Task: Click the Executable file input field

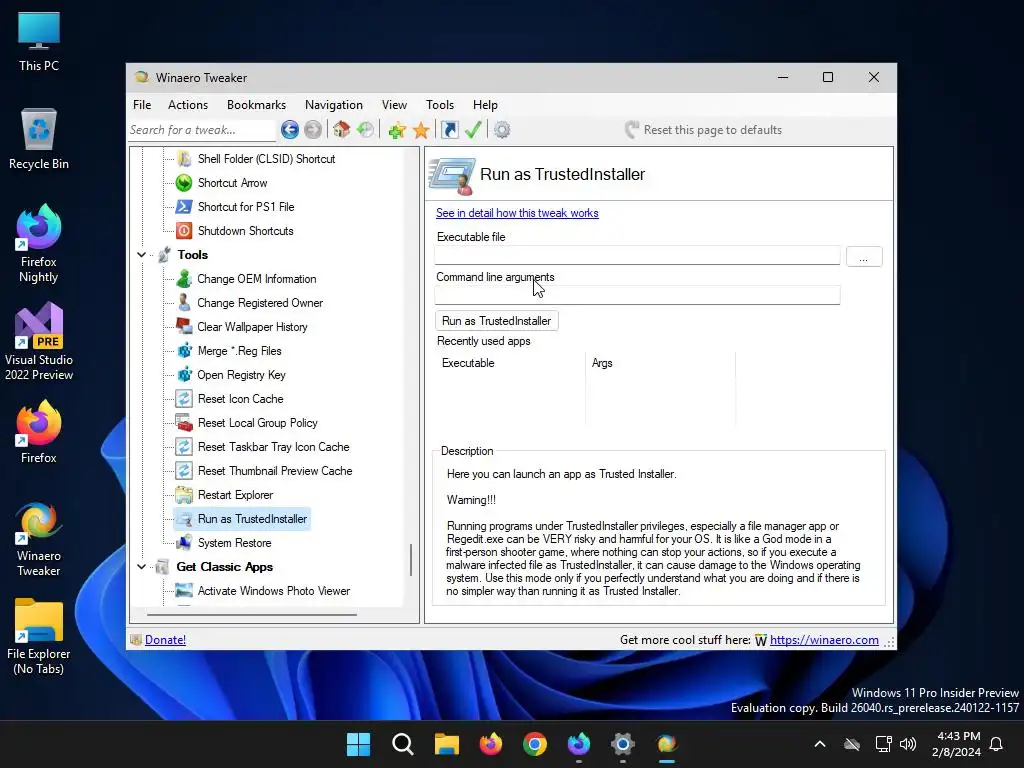Action: click(637, 255)
